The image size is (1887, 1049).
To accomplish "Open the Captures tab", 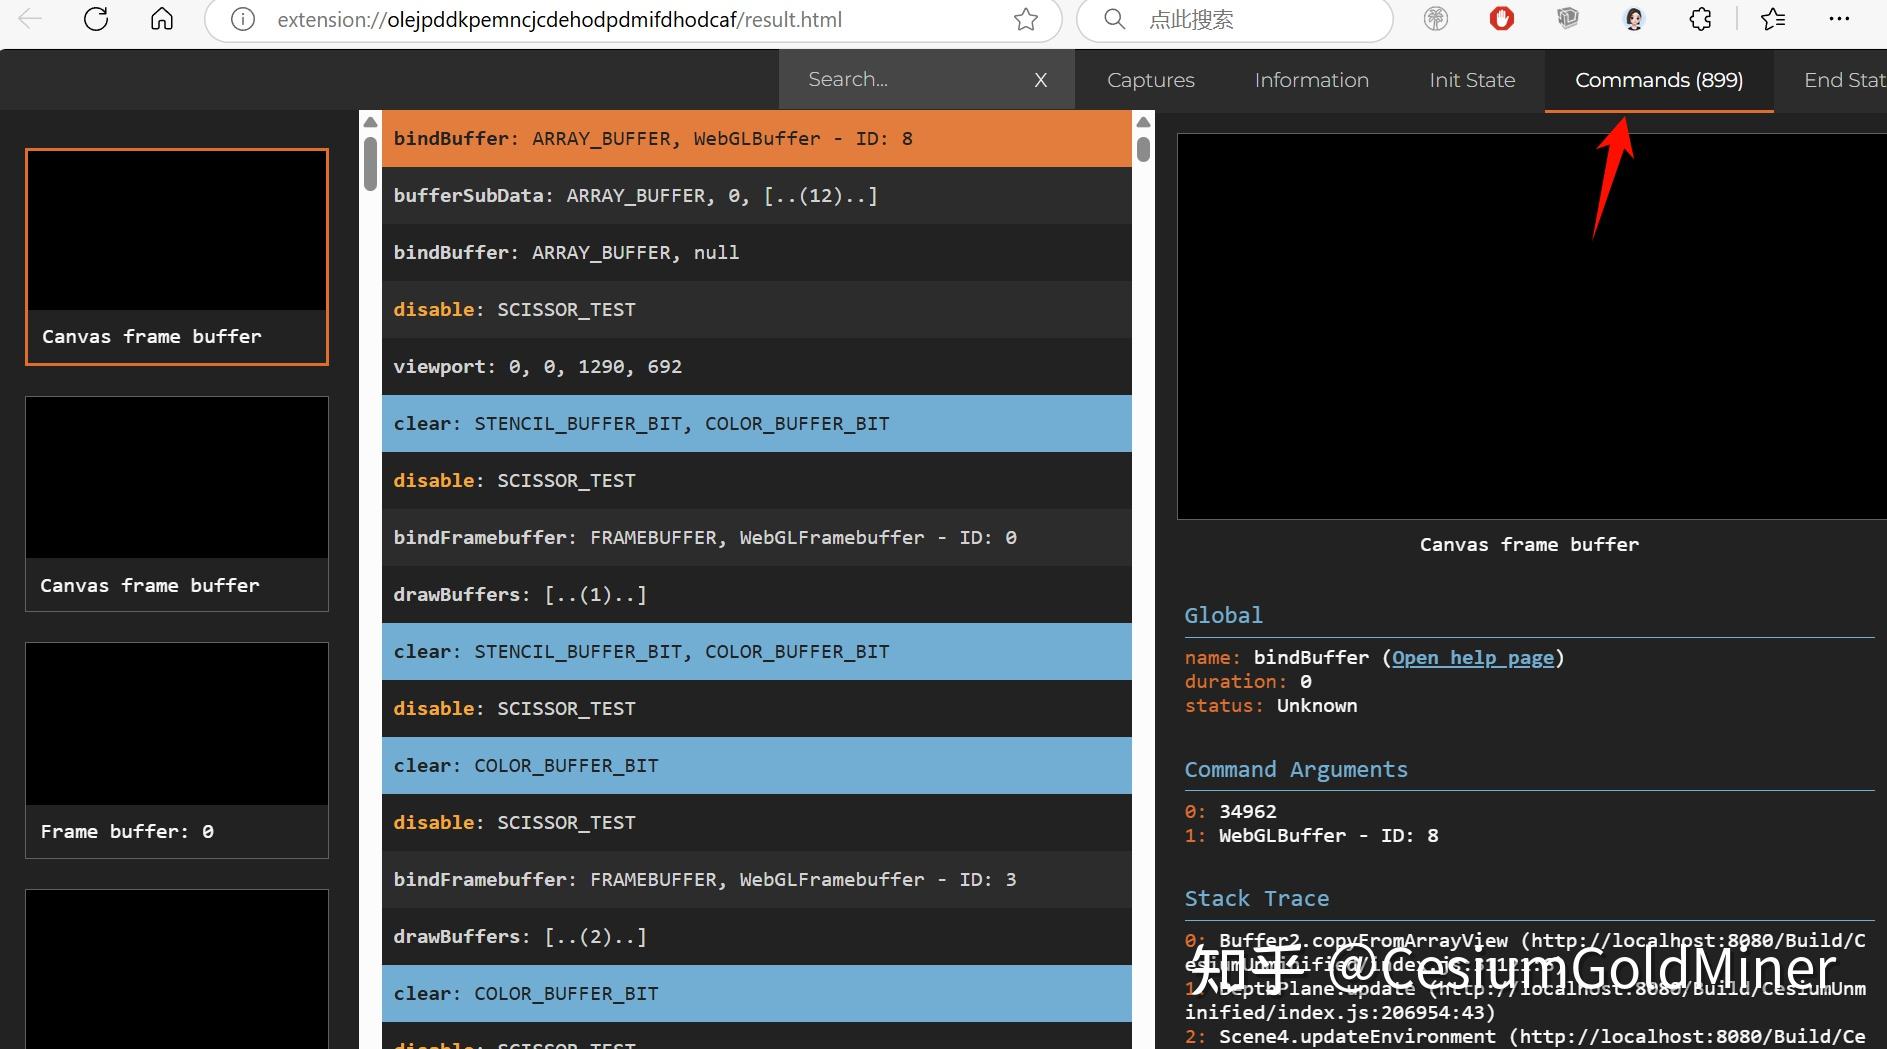I will click(x=1150, y=79).
